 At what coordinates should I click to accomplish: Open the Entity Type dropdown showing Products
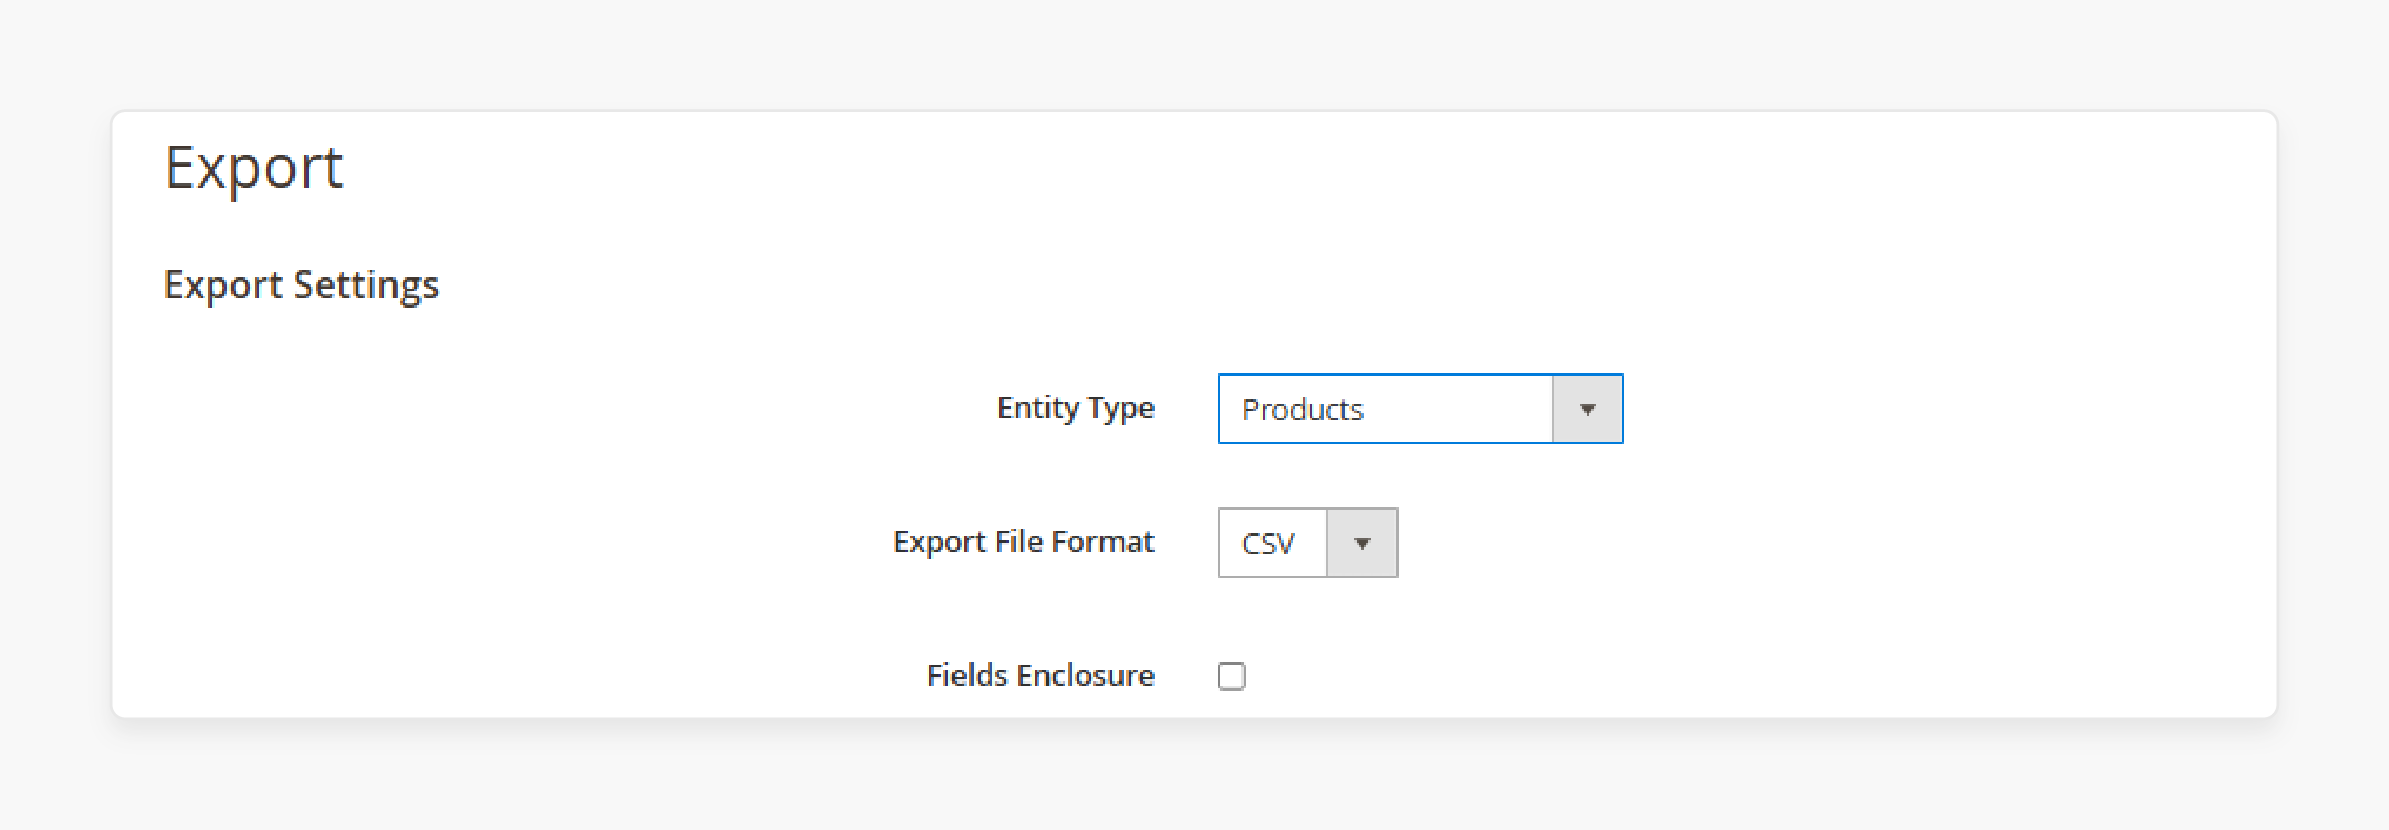1420,409
